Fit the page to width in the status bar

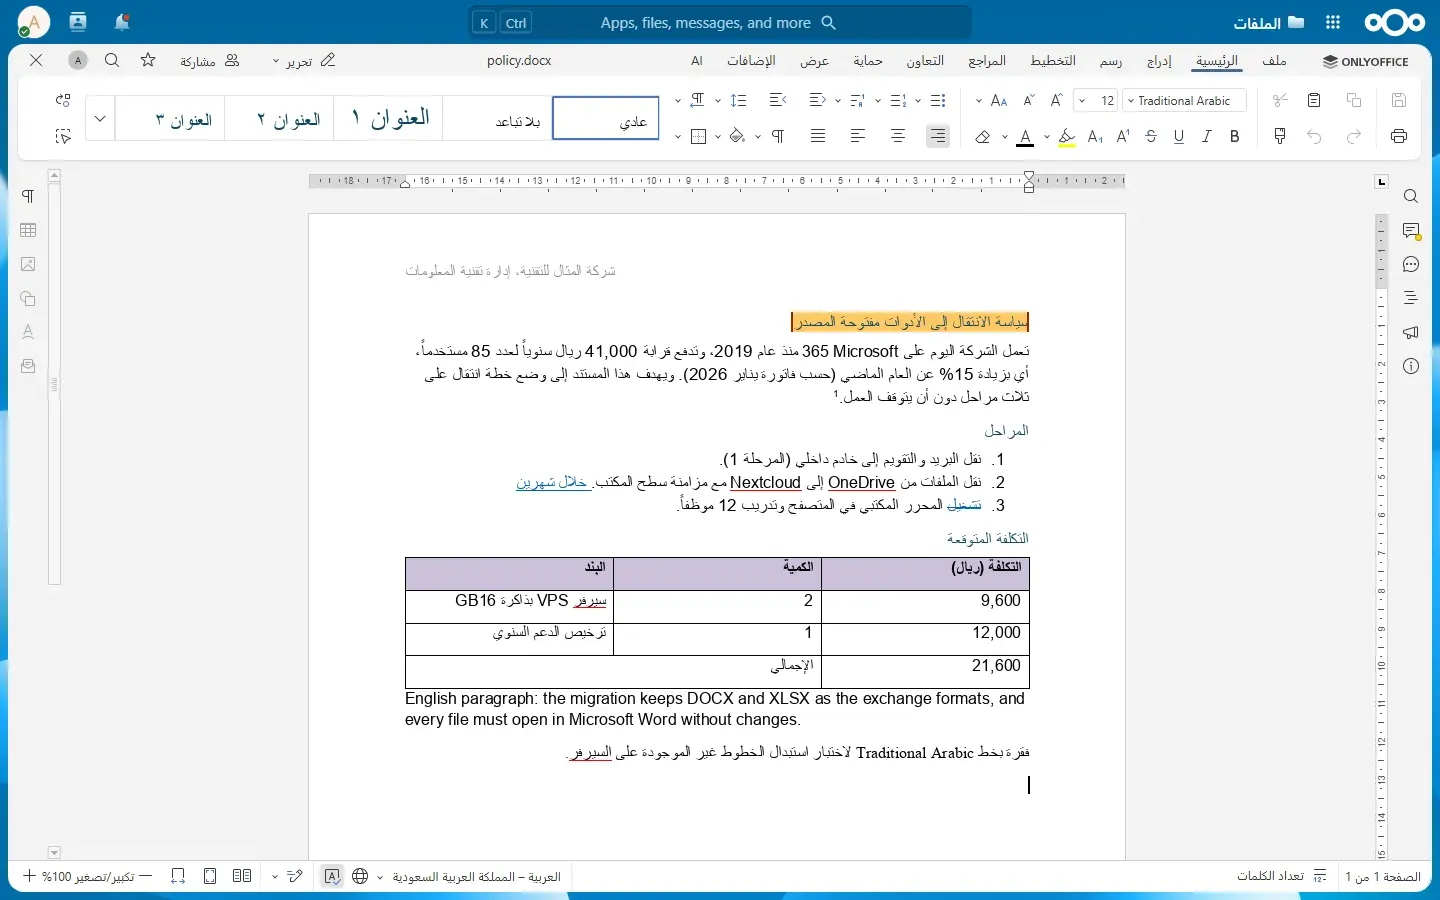(178, 876)
